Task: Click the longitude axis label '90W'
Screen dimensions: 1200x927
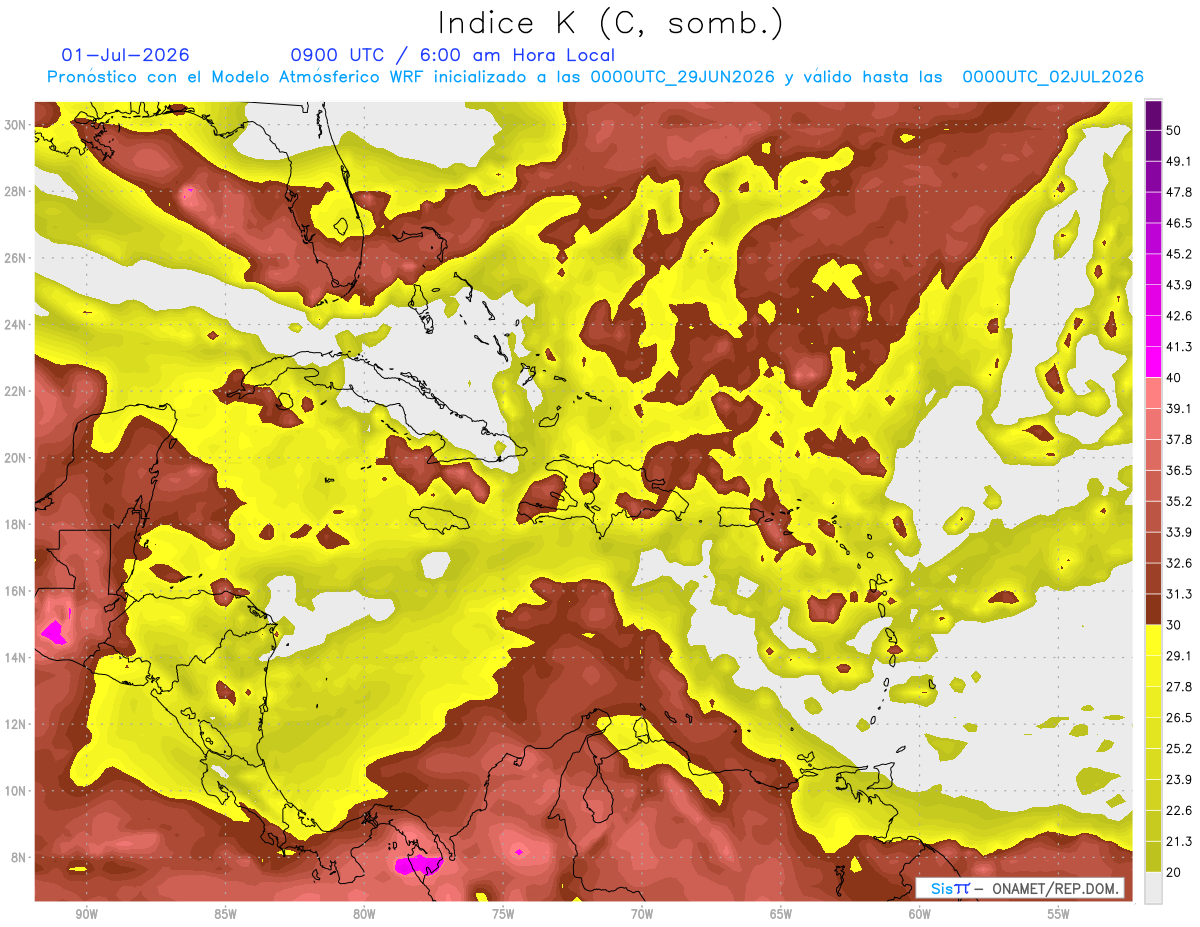Action: (86, 914)
